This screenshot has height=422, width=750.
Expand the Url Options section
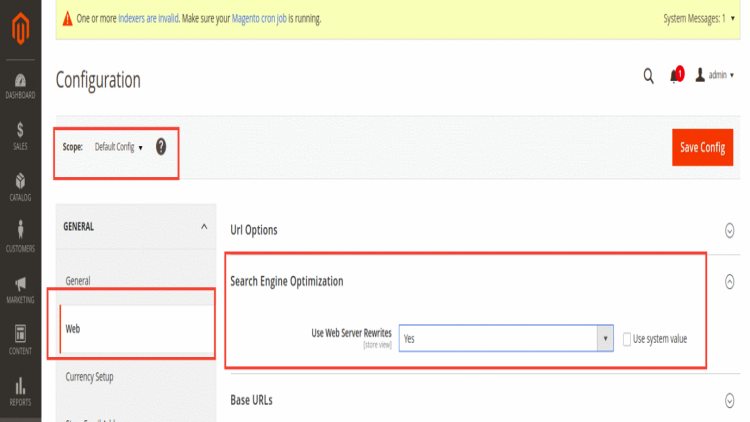coord(729,230)
